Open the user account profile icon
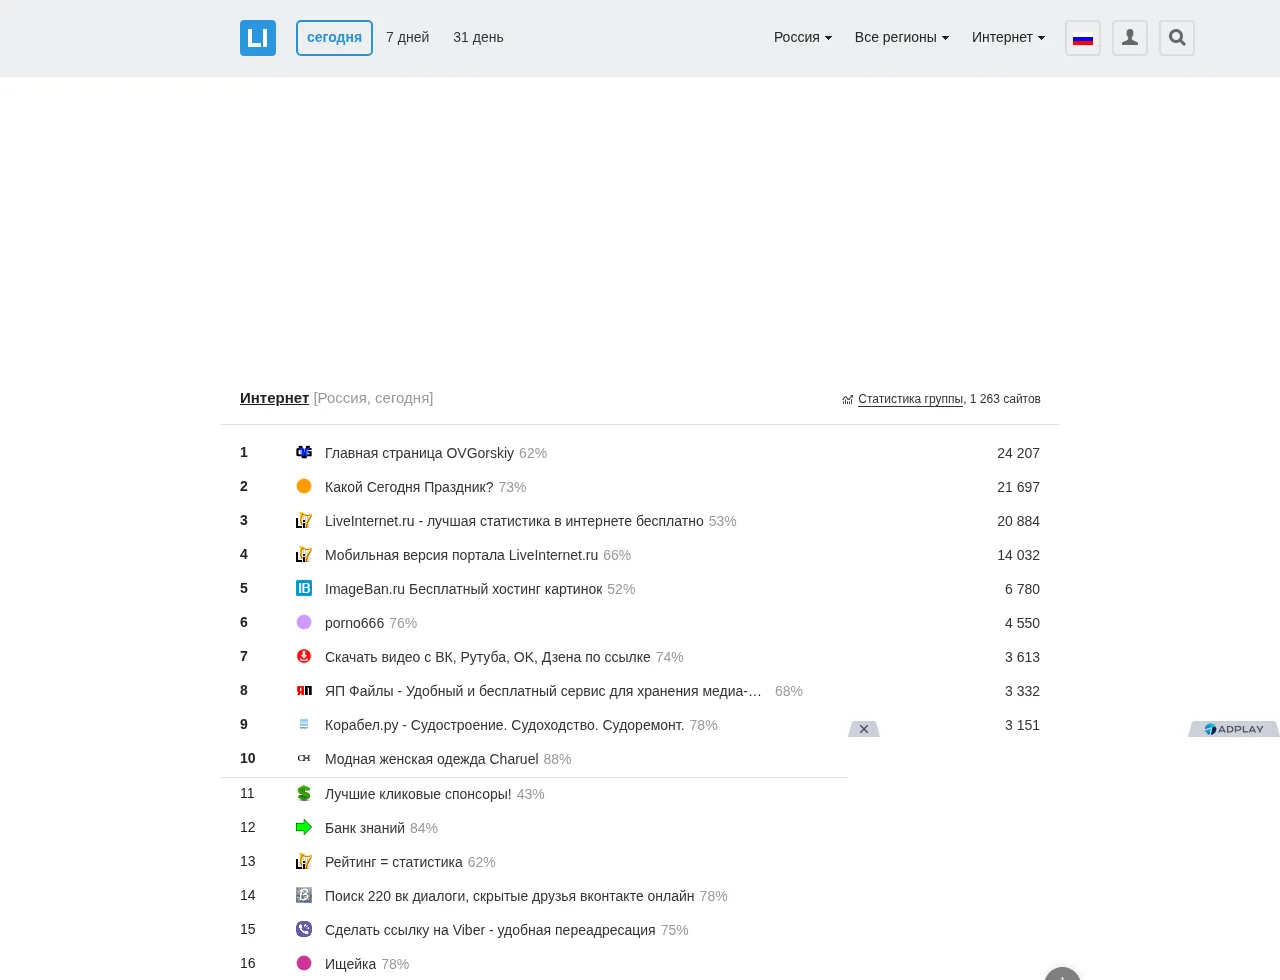Screen dimensions: 1280x980 pos(1130,38)
